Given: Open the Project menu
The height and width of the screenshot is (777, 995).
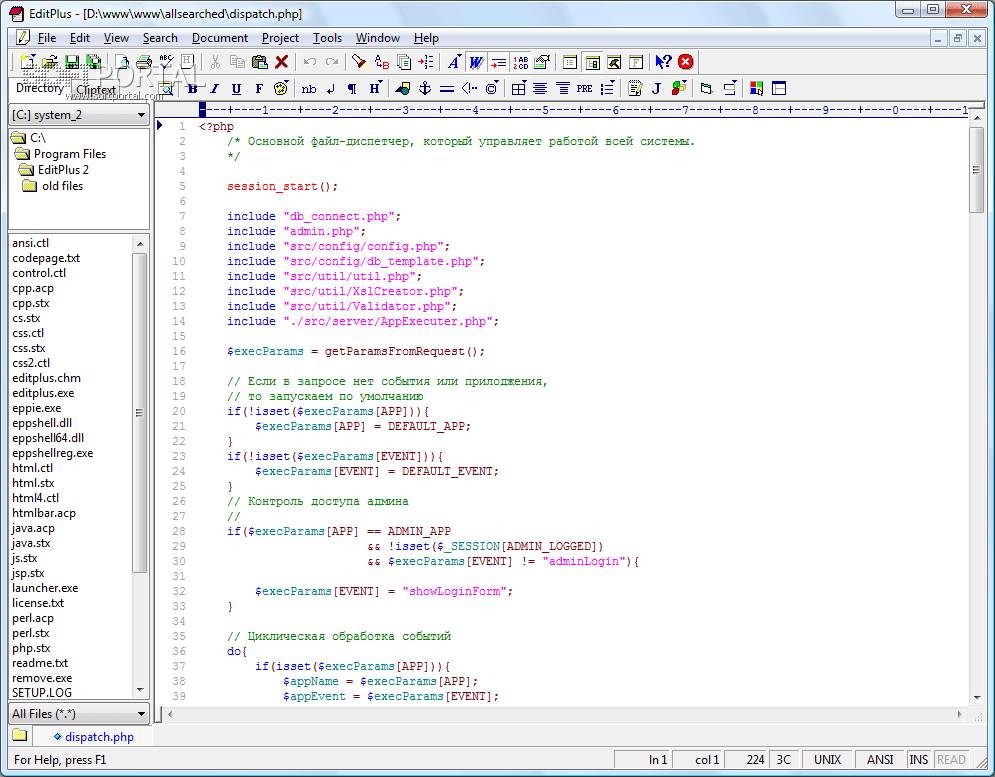Looking at the screenshot, I should pos(280,38).
